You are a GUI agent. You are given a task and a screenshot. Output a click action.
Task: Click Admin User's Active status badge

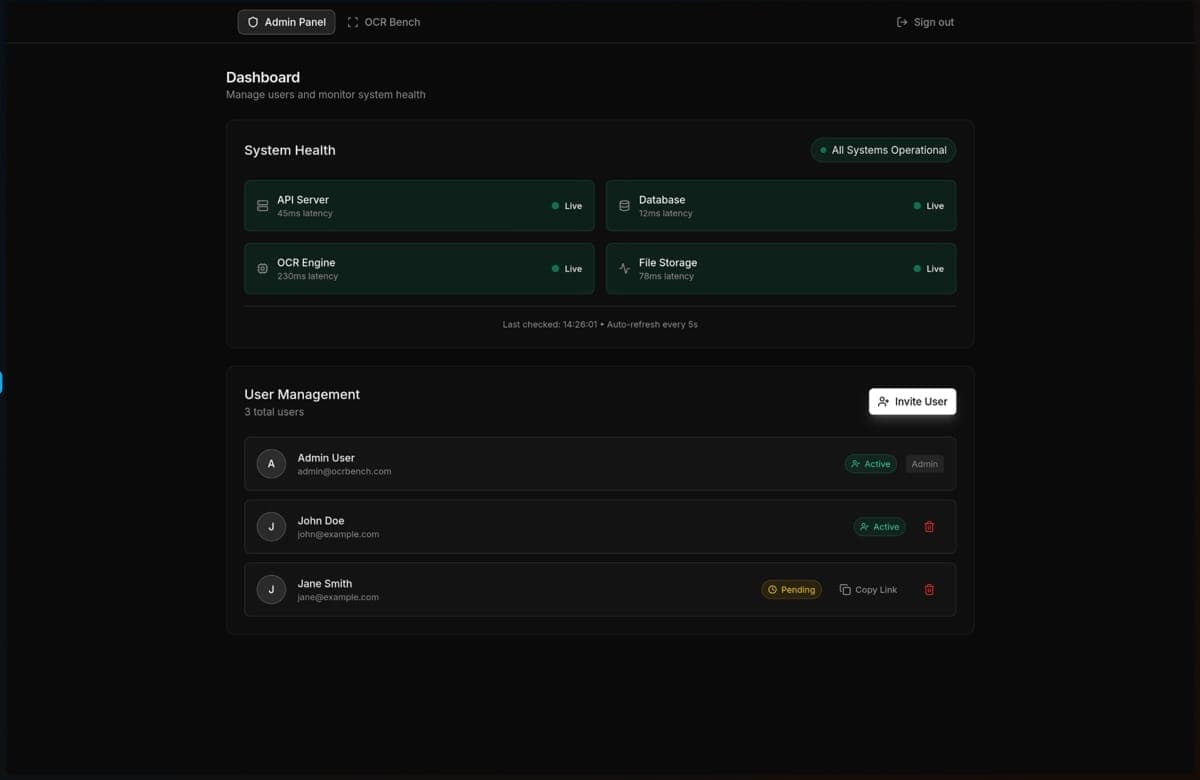point(870,464)
